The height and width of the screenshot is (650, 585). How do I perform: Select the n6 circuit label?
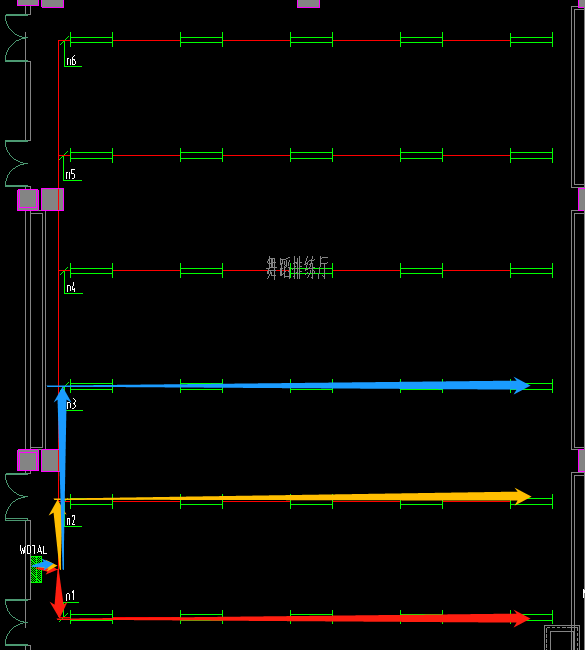71,61
